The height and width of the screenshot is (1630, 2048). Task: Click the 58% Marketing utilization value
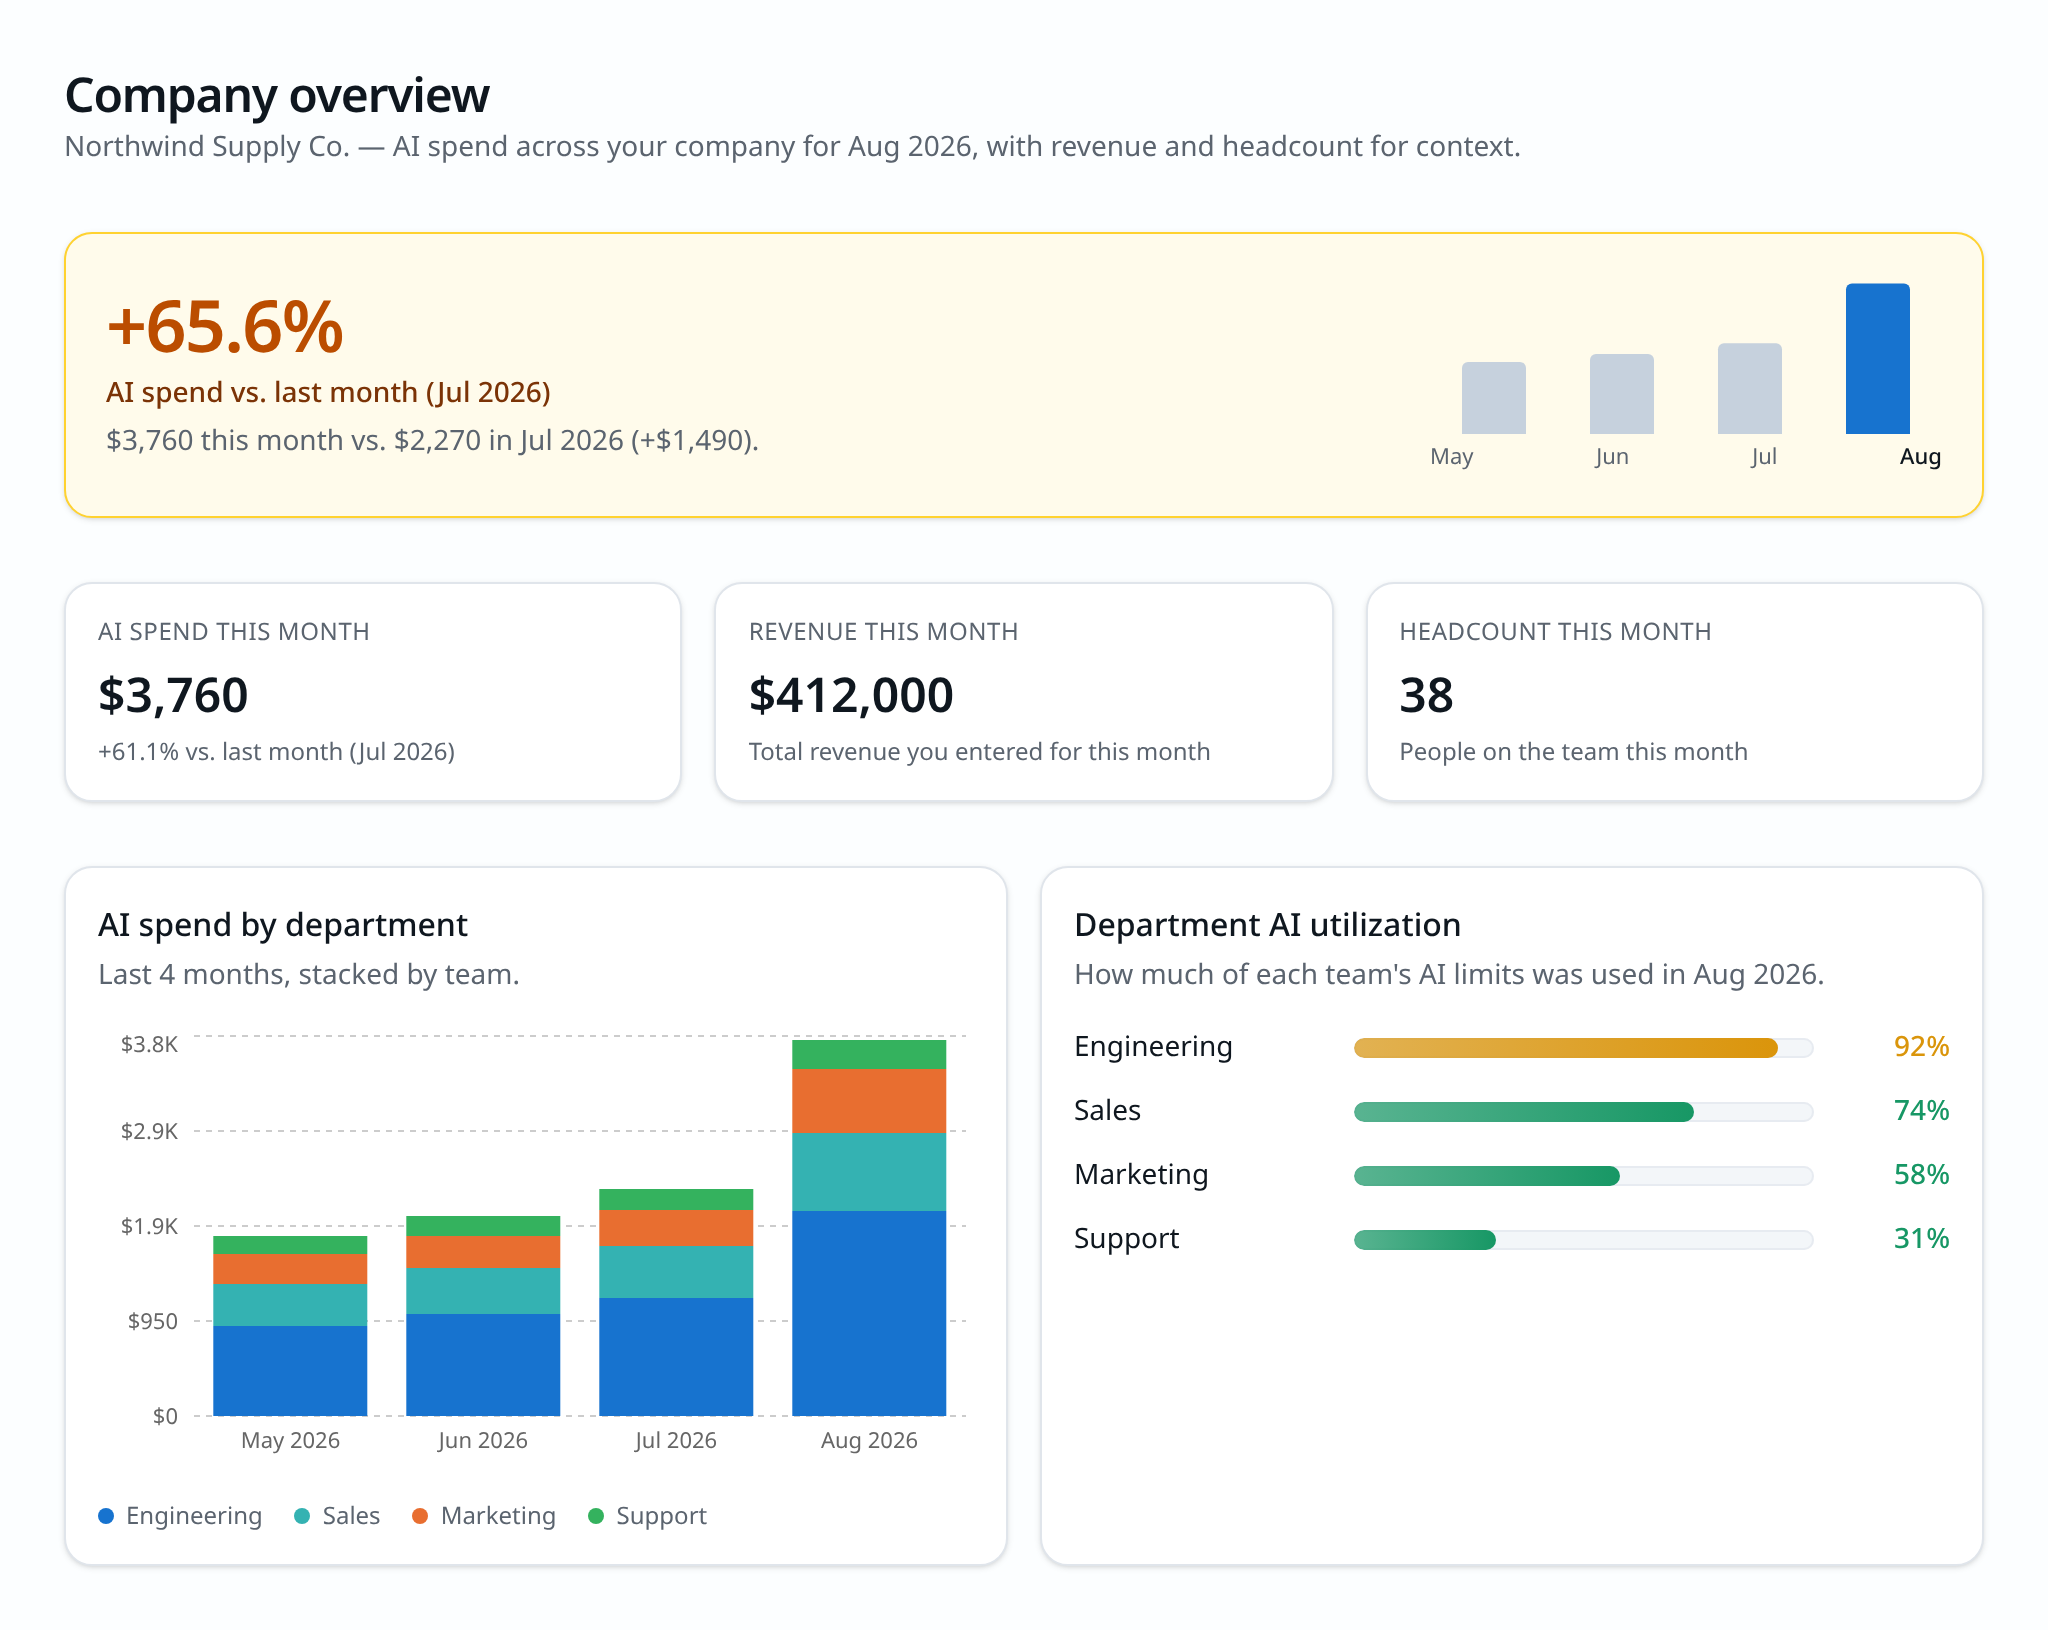click(x=1921, y=1175)
